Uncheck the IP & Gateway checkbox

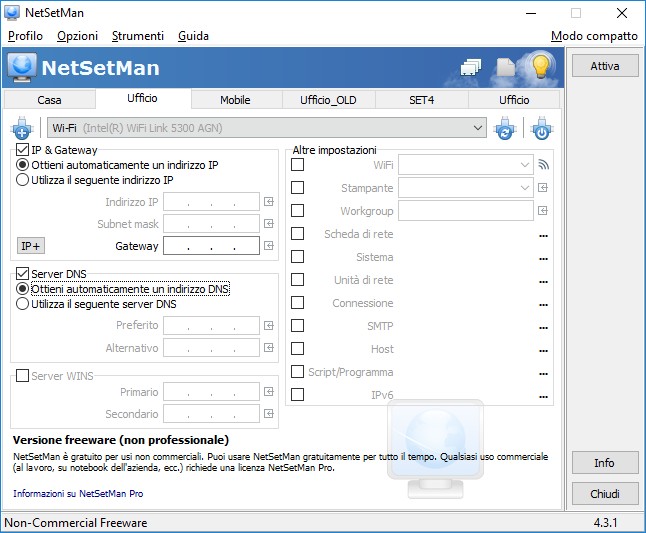pyautogui.click(x=22, y=150)
